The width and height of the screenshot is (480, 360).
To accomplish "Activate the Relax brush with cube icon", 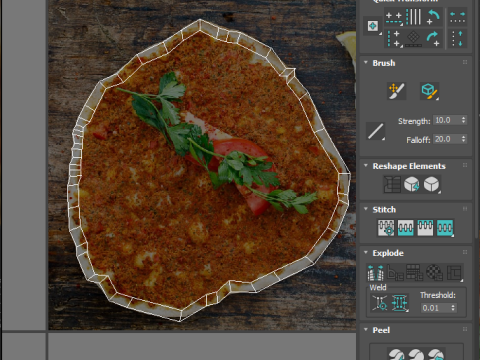I will pos(429,91).
